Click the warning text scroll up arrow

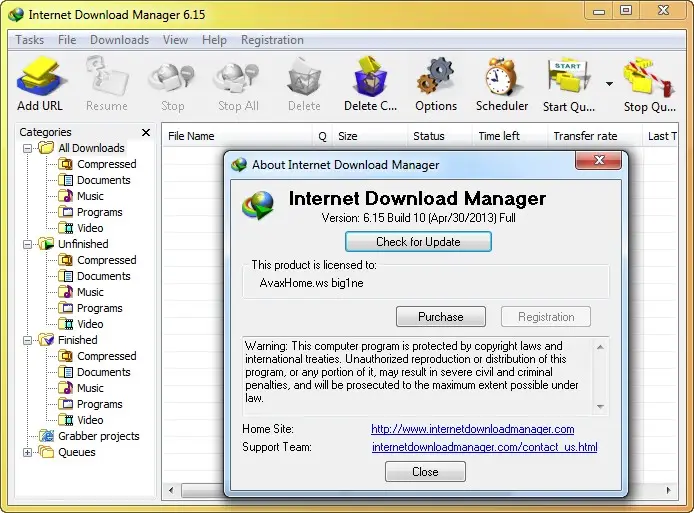[x=600, y=348]
